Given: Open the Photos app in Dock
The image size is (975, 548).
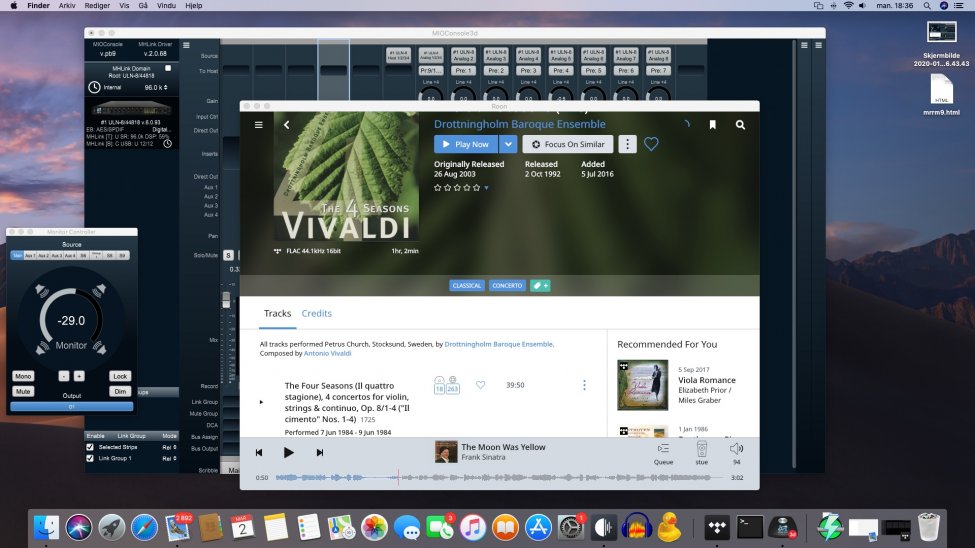Looking at the screenshot, I should pos(374,527).
